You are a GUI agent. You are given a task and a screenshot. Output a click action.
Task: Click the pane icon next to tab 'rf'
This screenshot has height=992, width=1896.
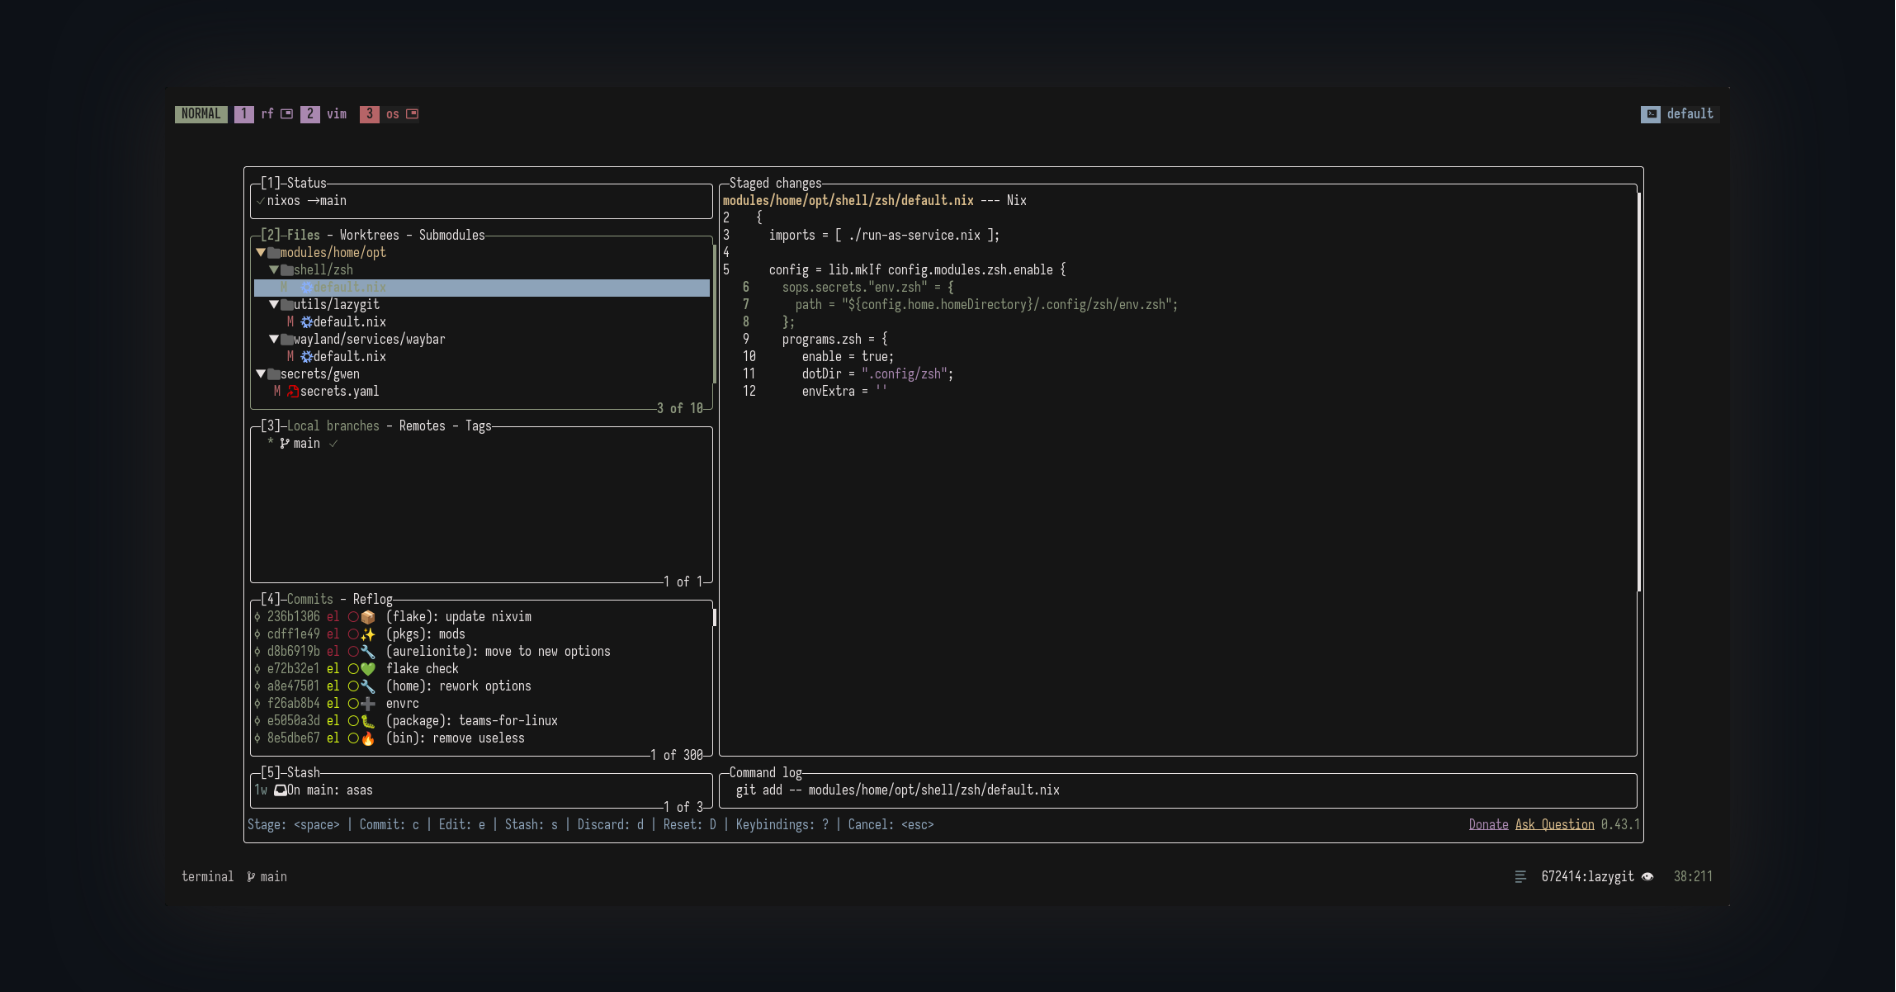(286, 114)
